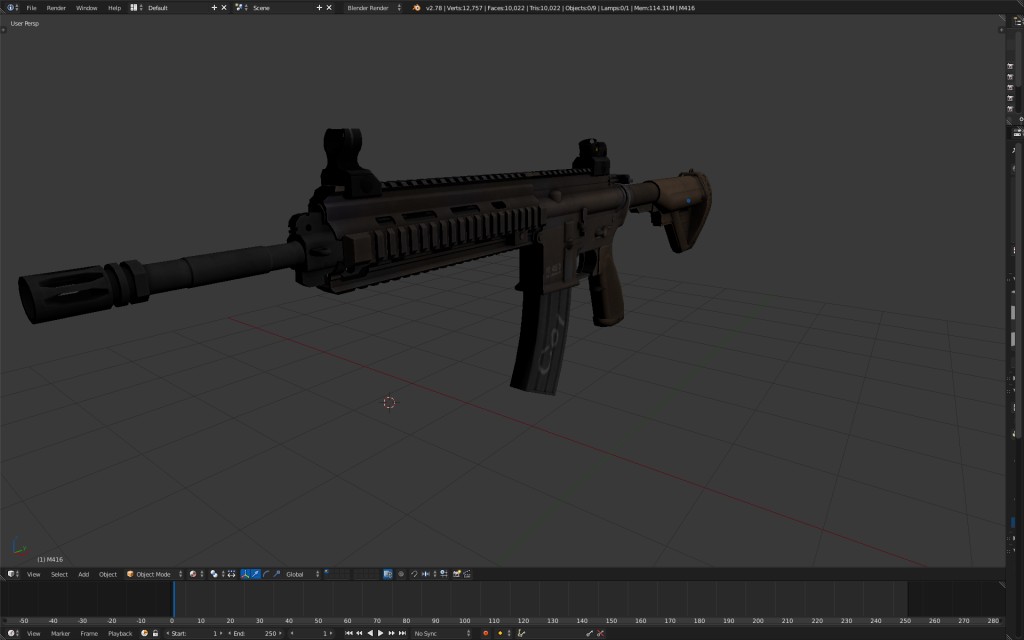
Task: Open the Object menu
Action: point(107,573)
